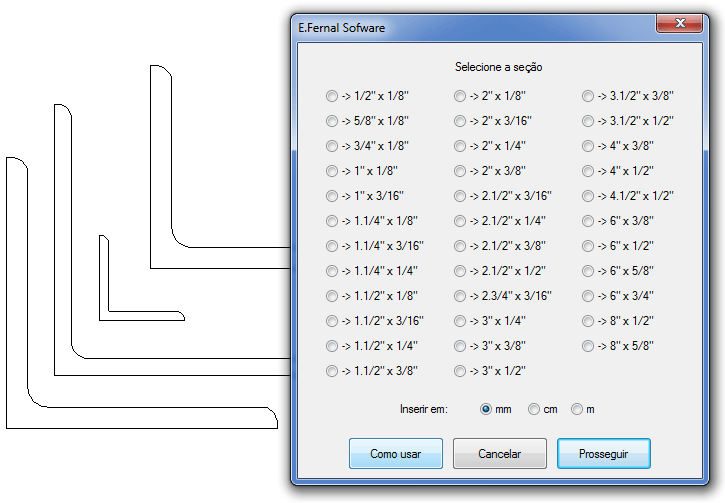The width and height of the screenshot is (725, 503).
Task: Pick the 1" x 3/16" section
Action: 332,196
